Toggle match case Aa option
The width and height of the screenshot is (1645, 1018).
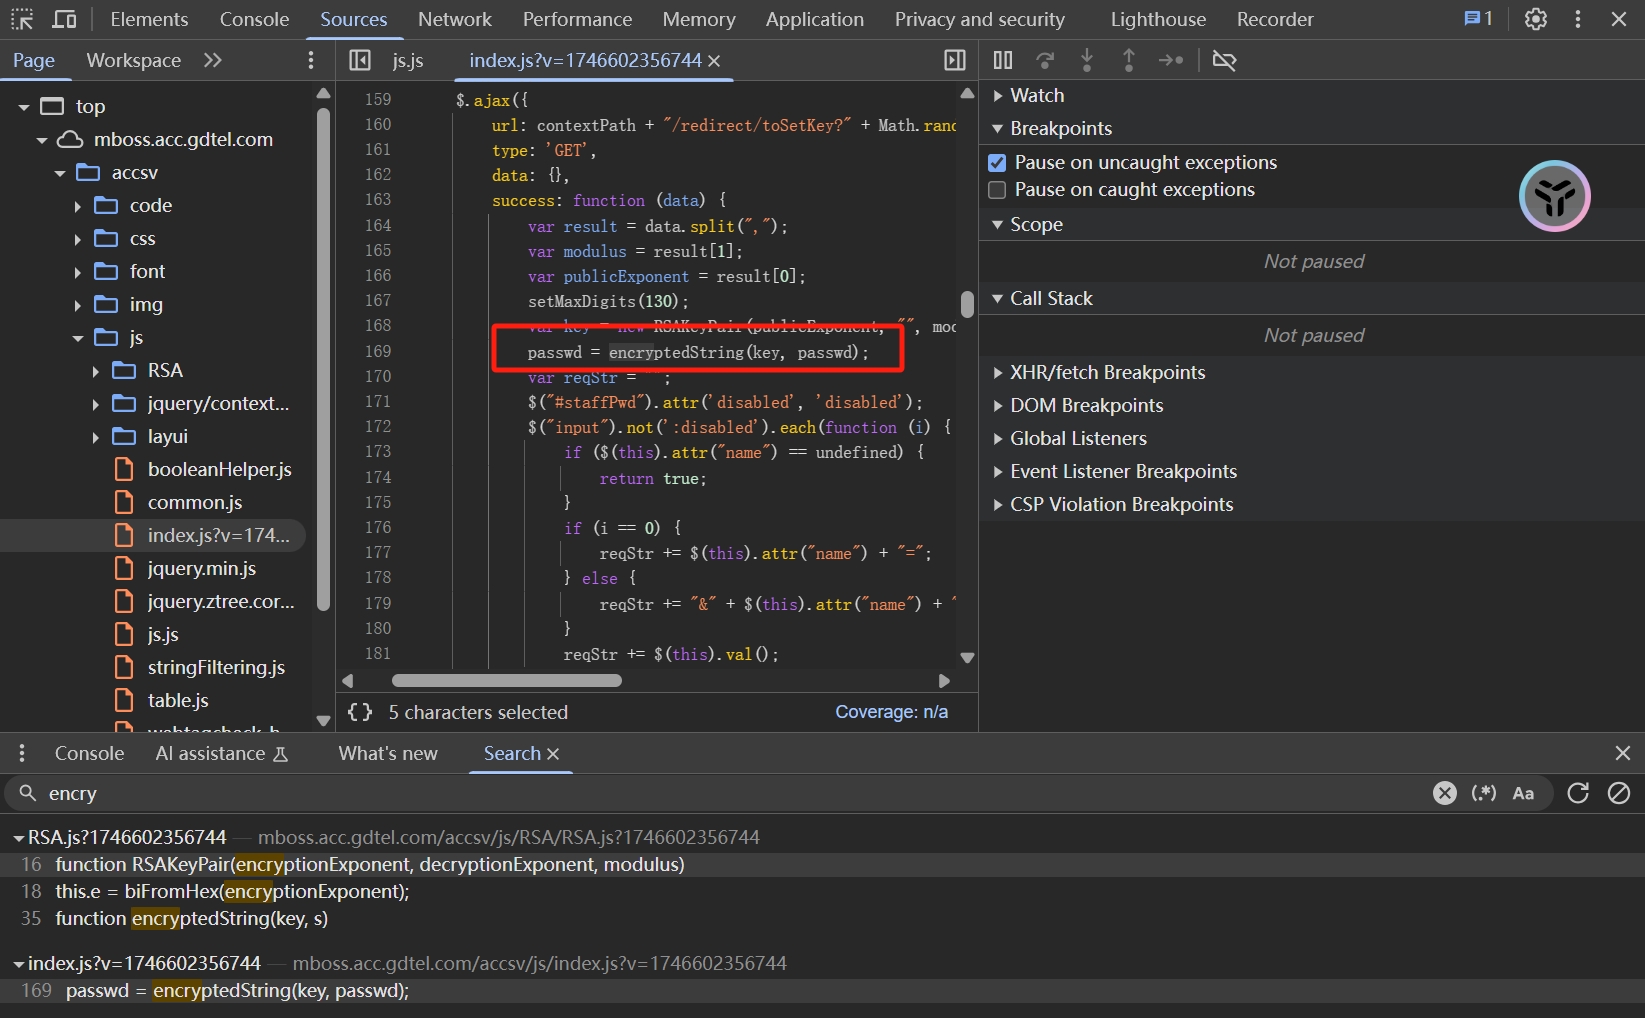pyautogui.click(x=1523, y=793)
